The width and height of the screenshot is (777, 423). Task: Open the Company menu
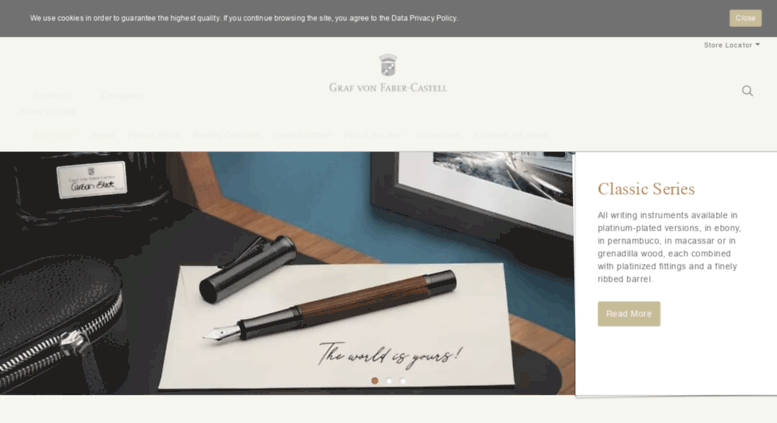(x=122, y=95)
